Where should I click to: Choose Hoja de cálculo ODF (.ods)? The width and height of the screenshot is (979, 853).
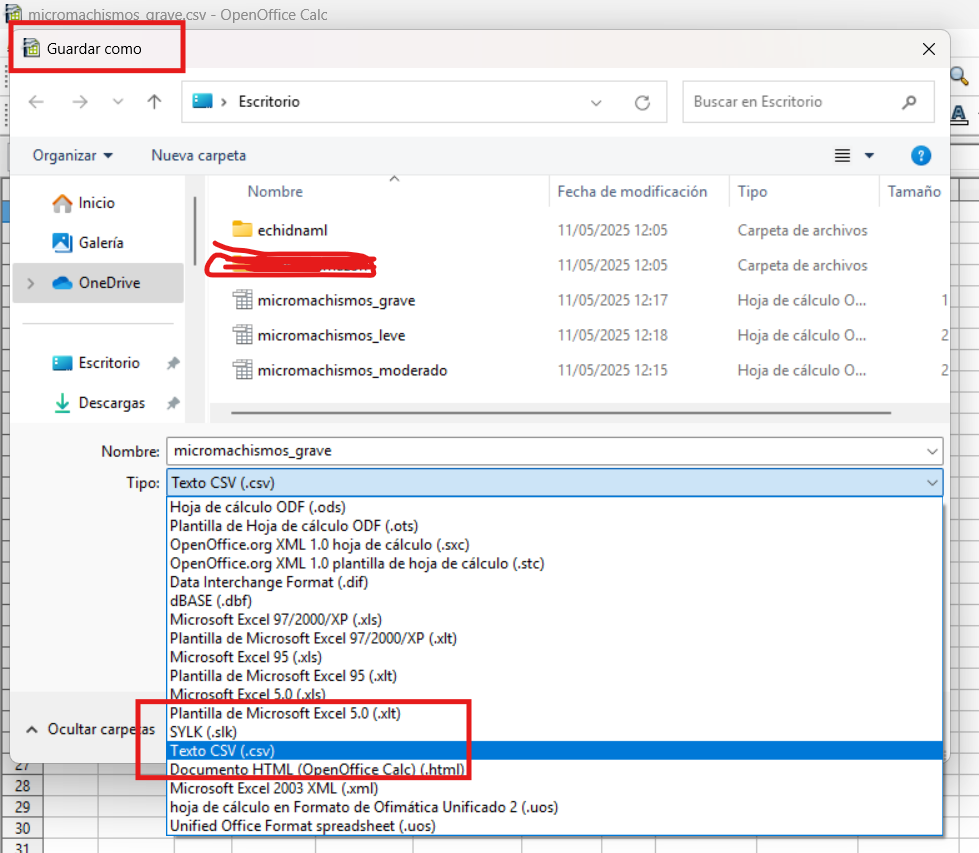click(554, 507)
